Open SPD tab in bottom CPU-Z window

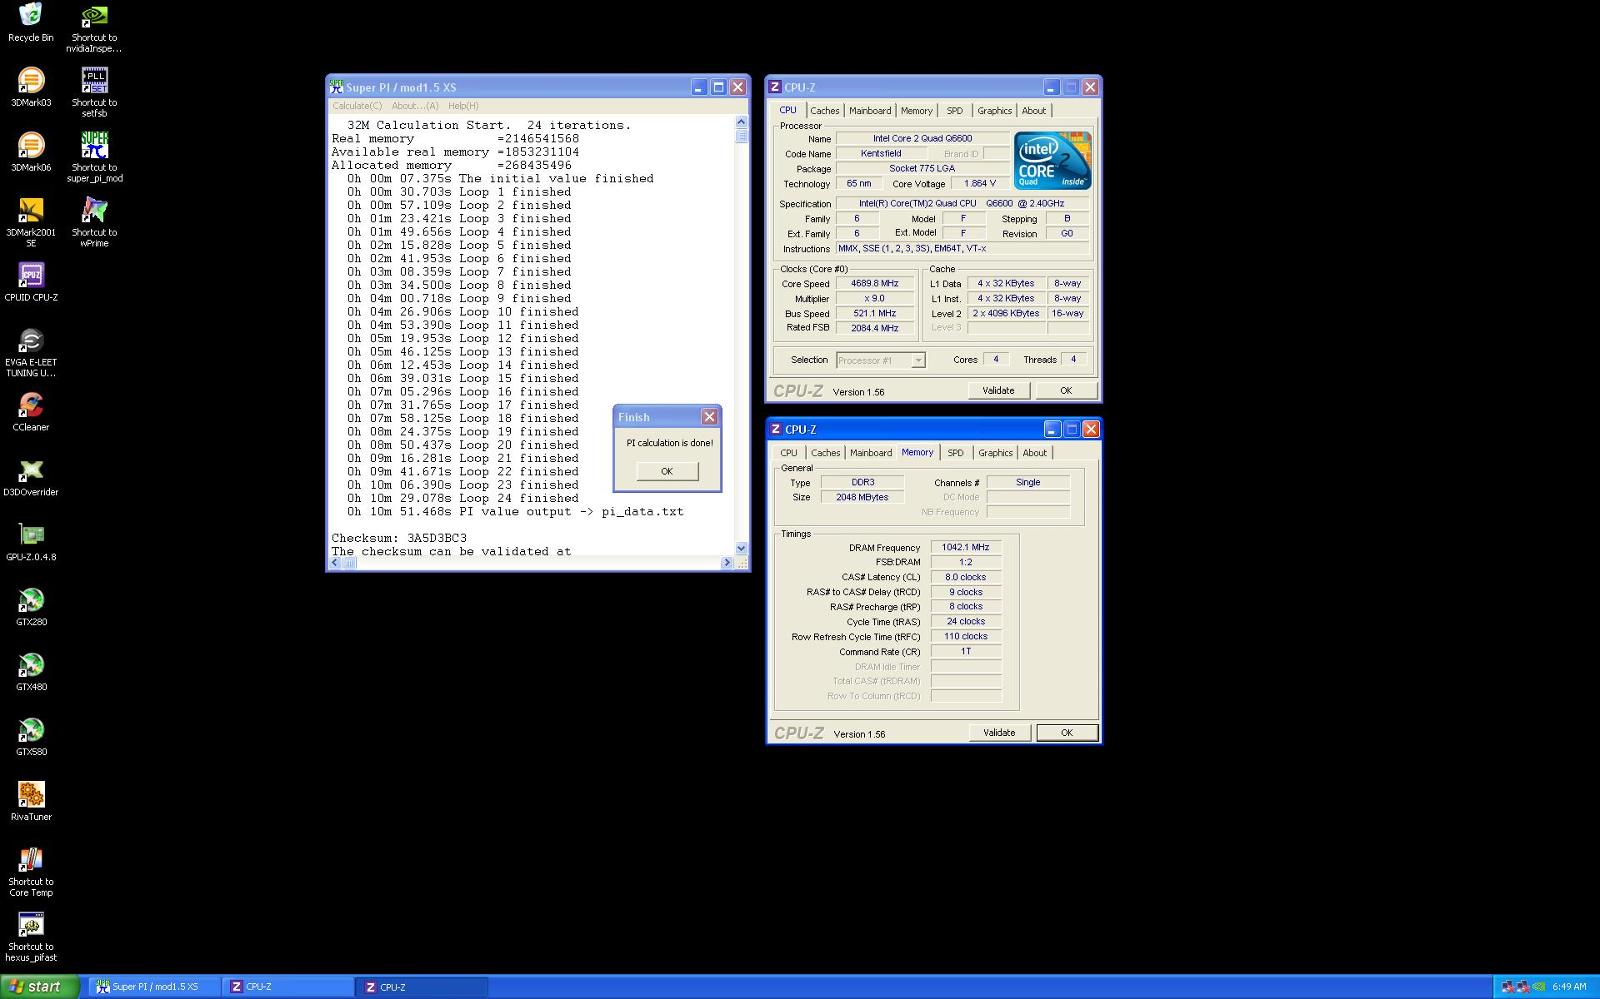pyautogui.click(x=956, y=453)
